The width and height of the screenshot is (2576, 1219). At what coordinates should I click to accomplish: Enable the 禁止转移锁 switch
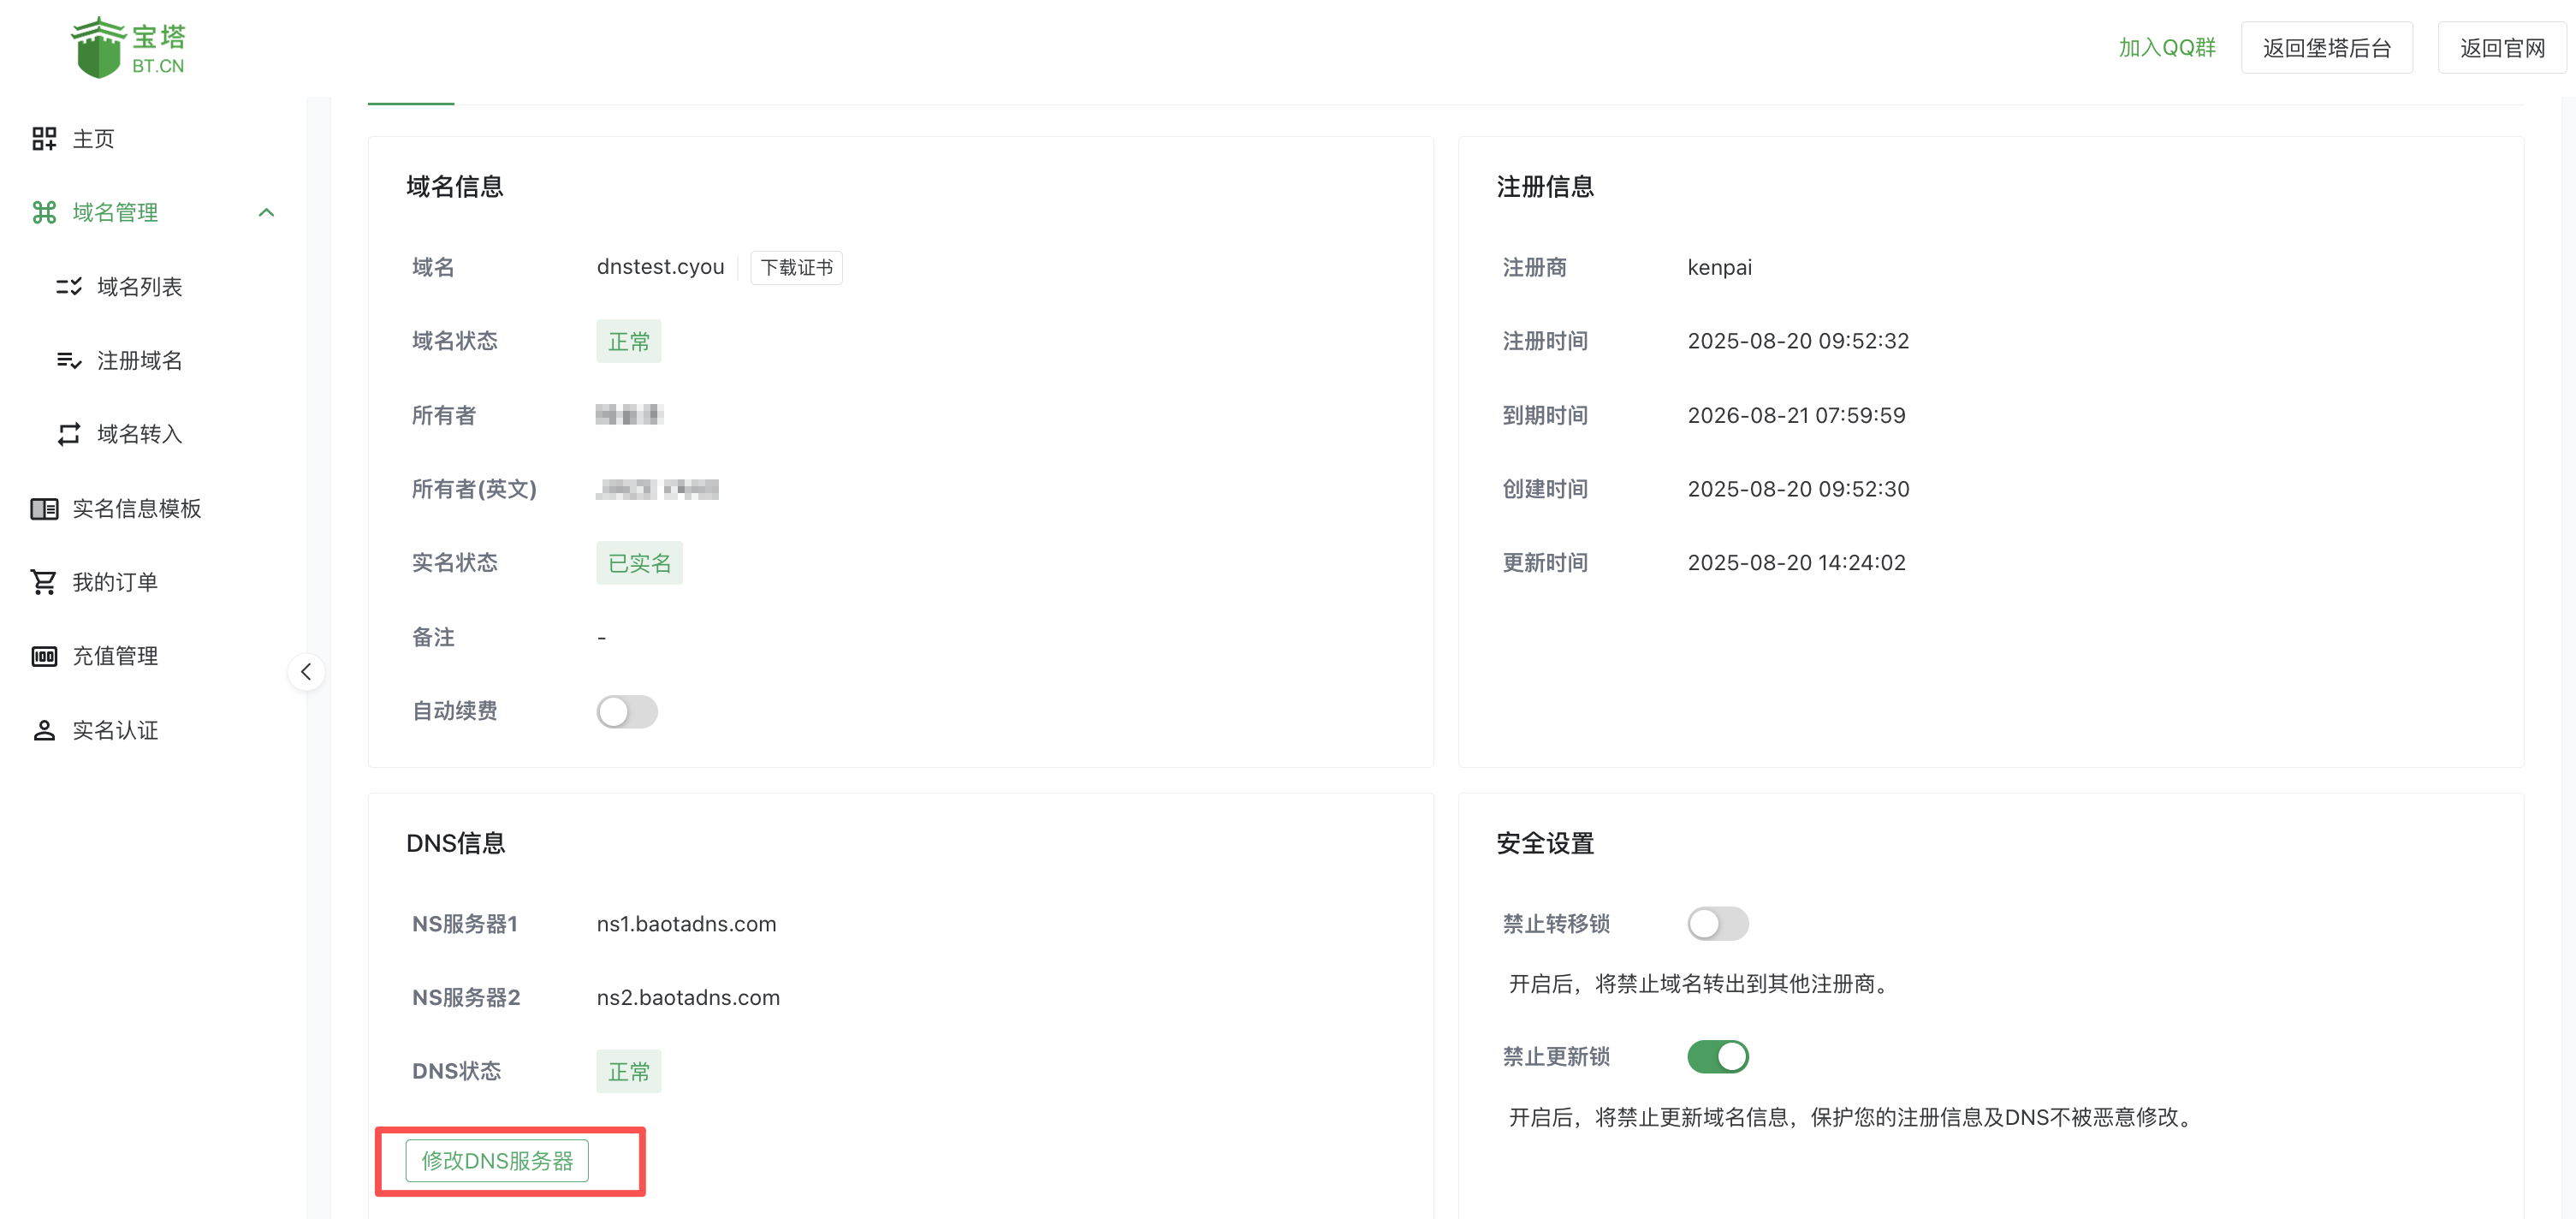coord(1718,923)
